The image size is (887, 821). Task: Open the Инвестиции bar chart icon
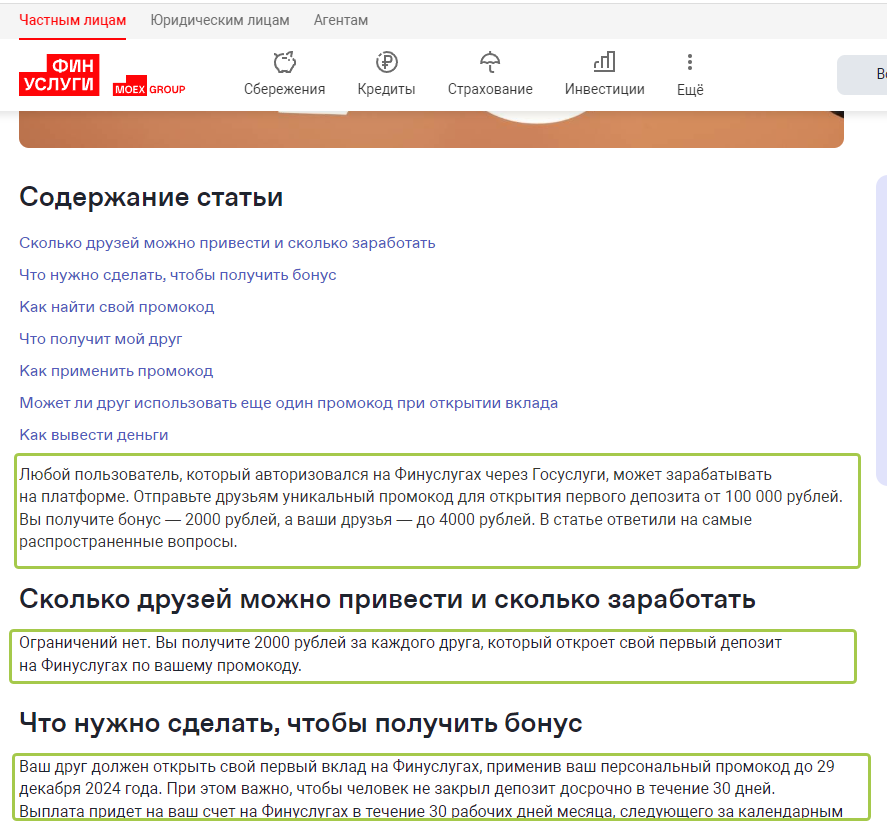coord(604,63)
